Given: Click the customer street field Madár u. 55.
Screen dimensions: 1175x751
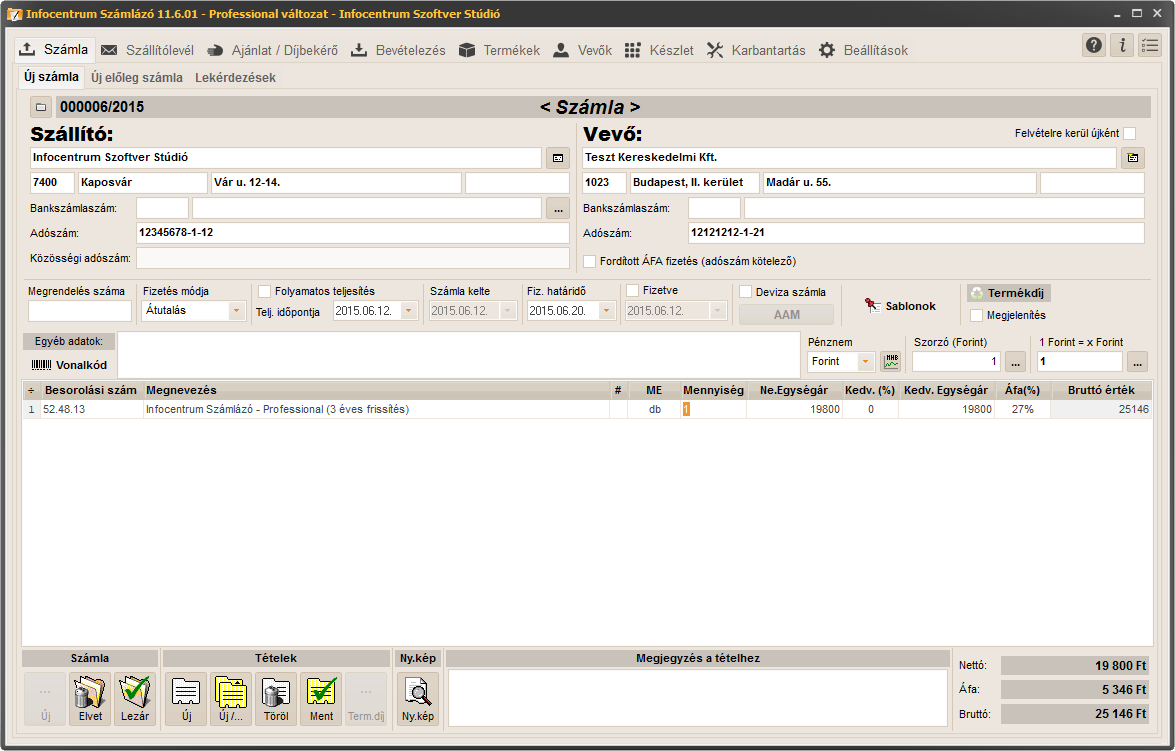Looking at the screenshot, I should click(x=899, y=183).
